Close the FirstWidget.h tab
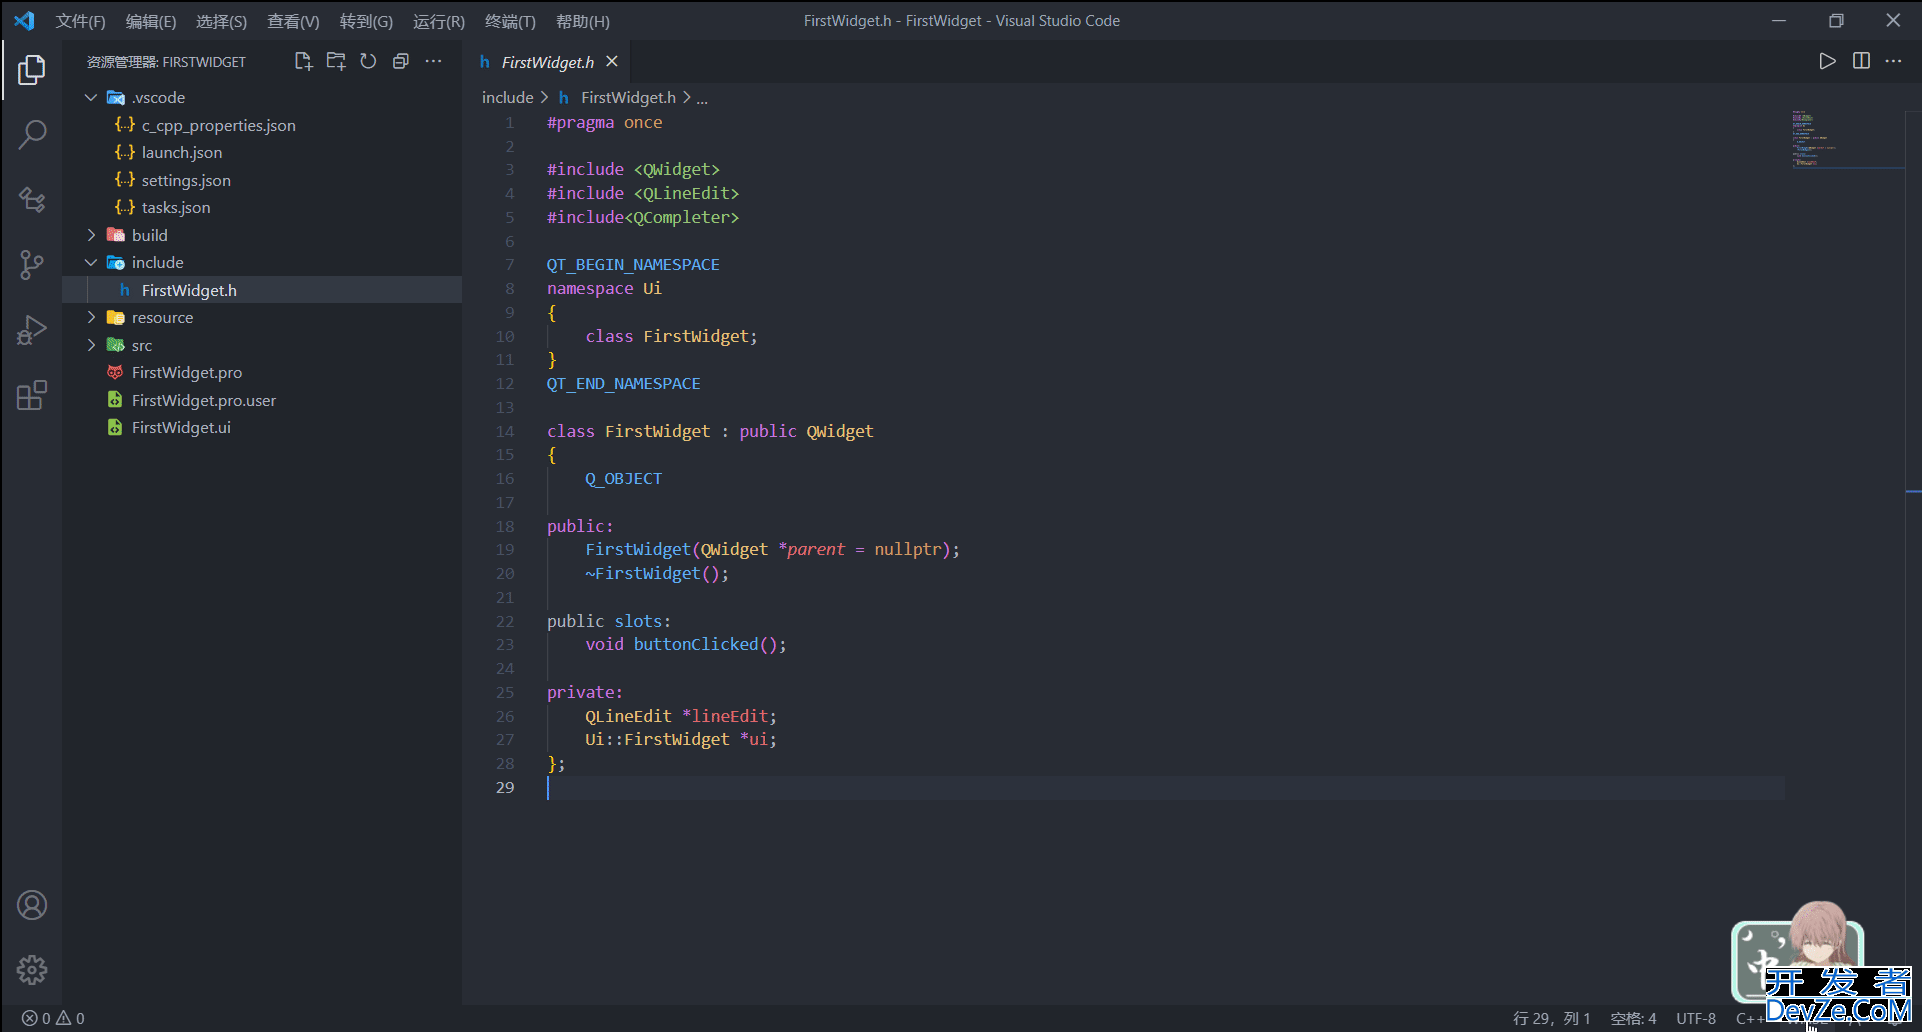Screen dimensions: 1922x1032 (612, 62)
